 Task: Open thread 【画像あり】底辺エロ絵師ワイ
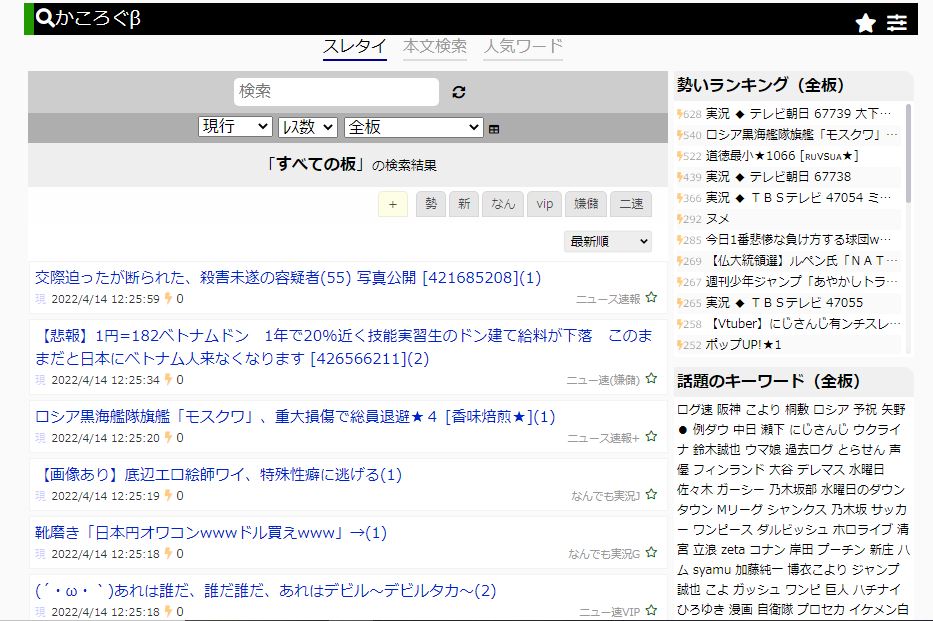point(218,475)
